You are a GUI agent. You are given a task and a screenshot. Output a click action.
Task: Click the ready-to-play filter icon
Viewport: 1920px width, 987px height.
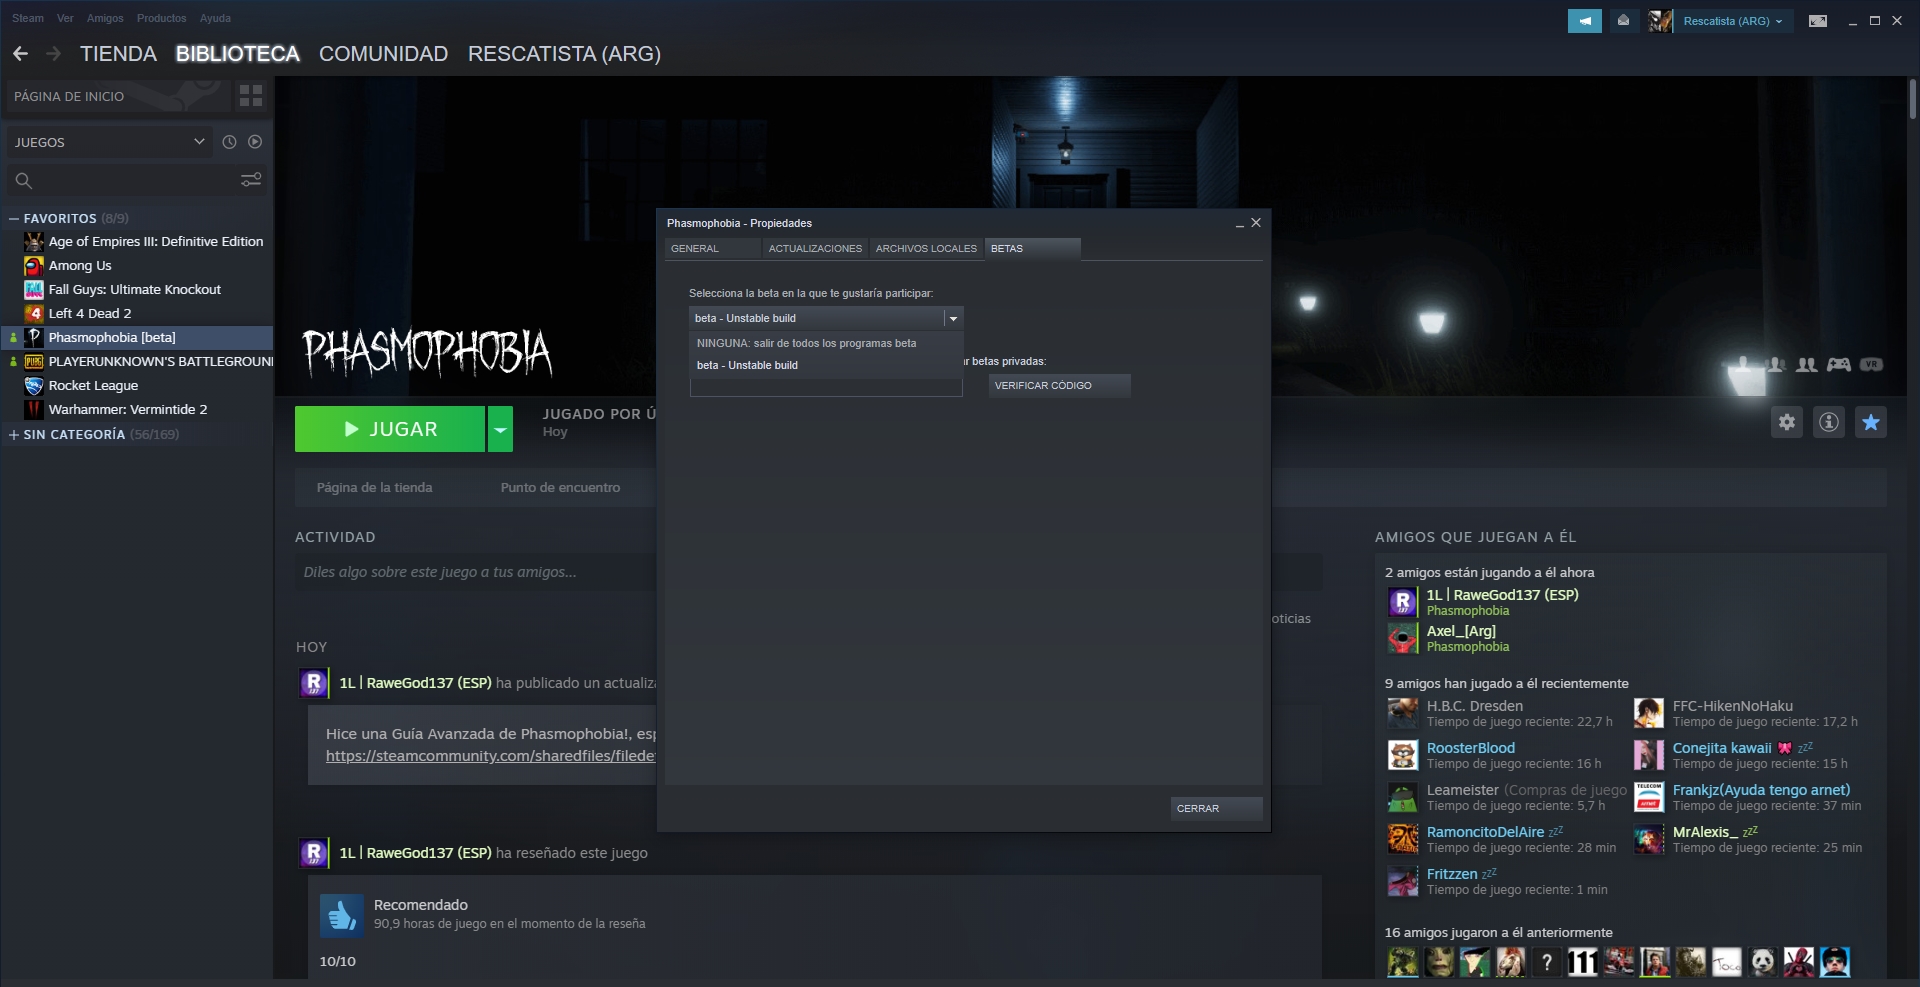255,142
